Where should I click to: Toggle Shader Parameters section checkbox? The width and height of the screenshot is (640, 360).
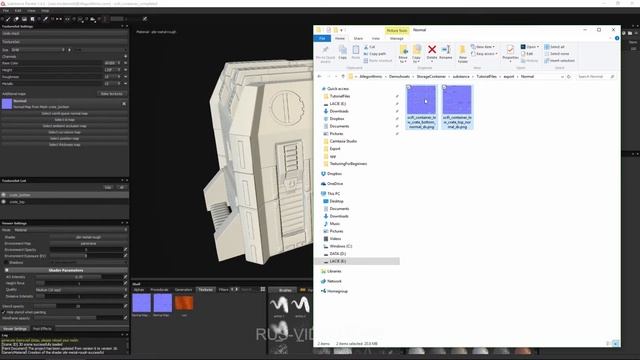click(7, 270)
